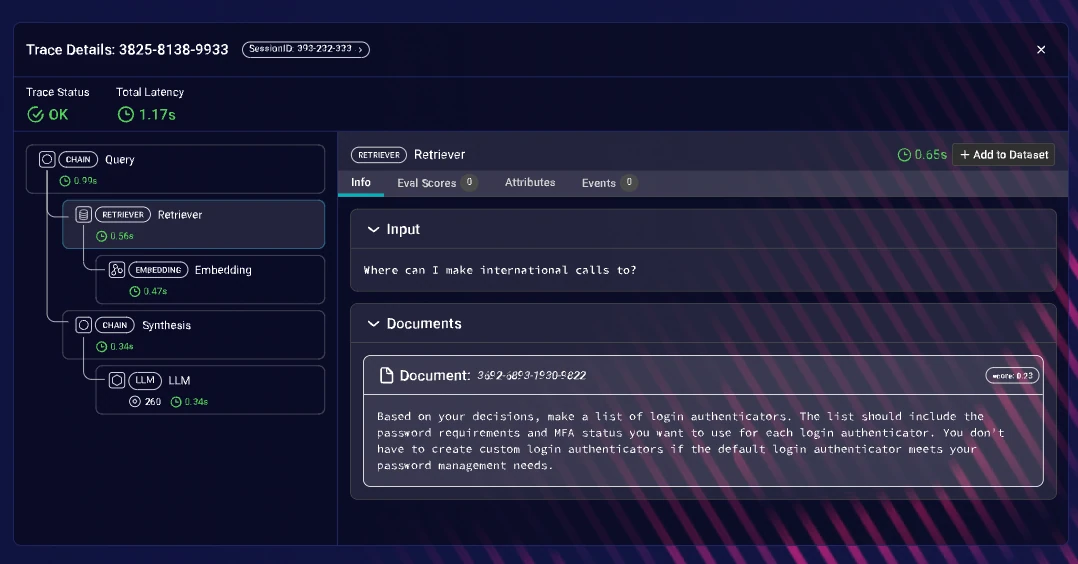Open the SessionID 393-232-333 badge

306,50
